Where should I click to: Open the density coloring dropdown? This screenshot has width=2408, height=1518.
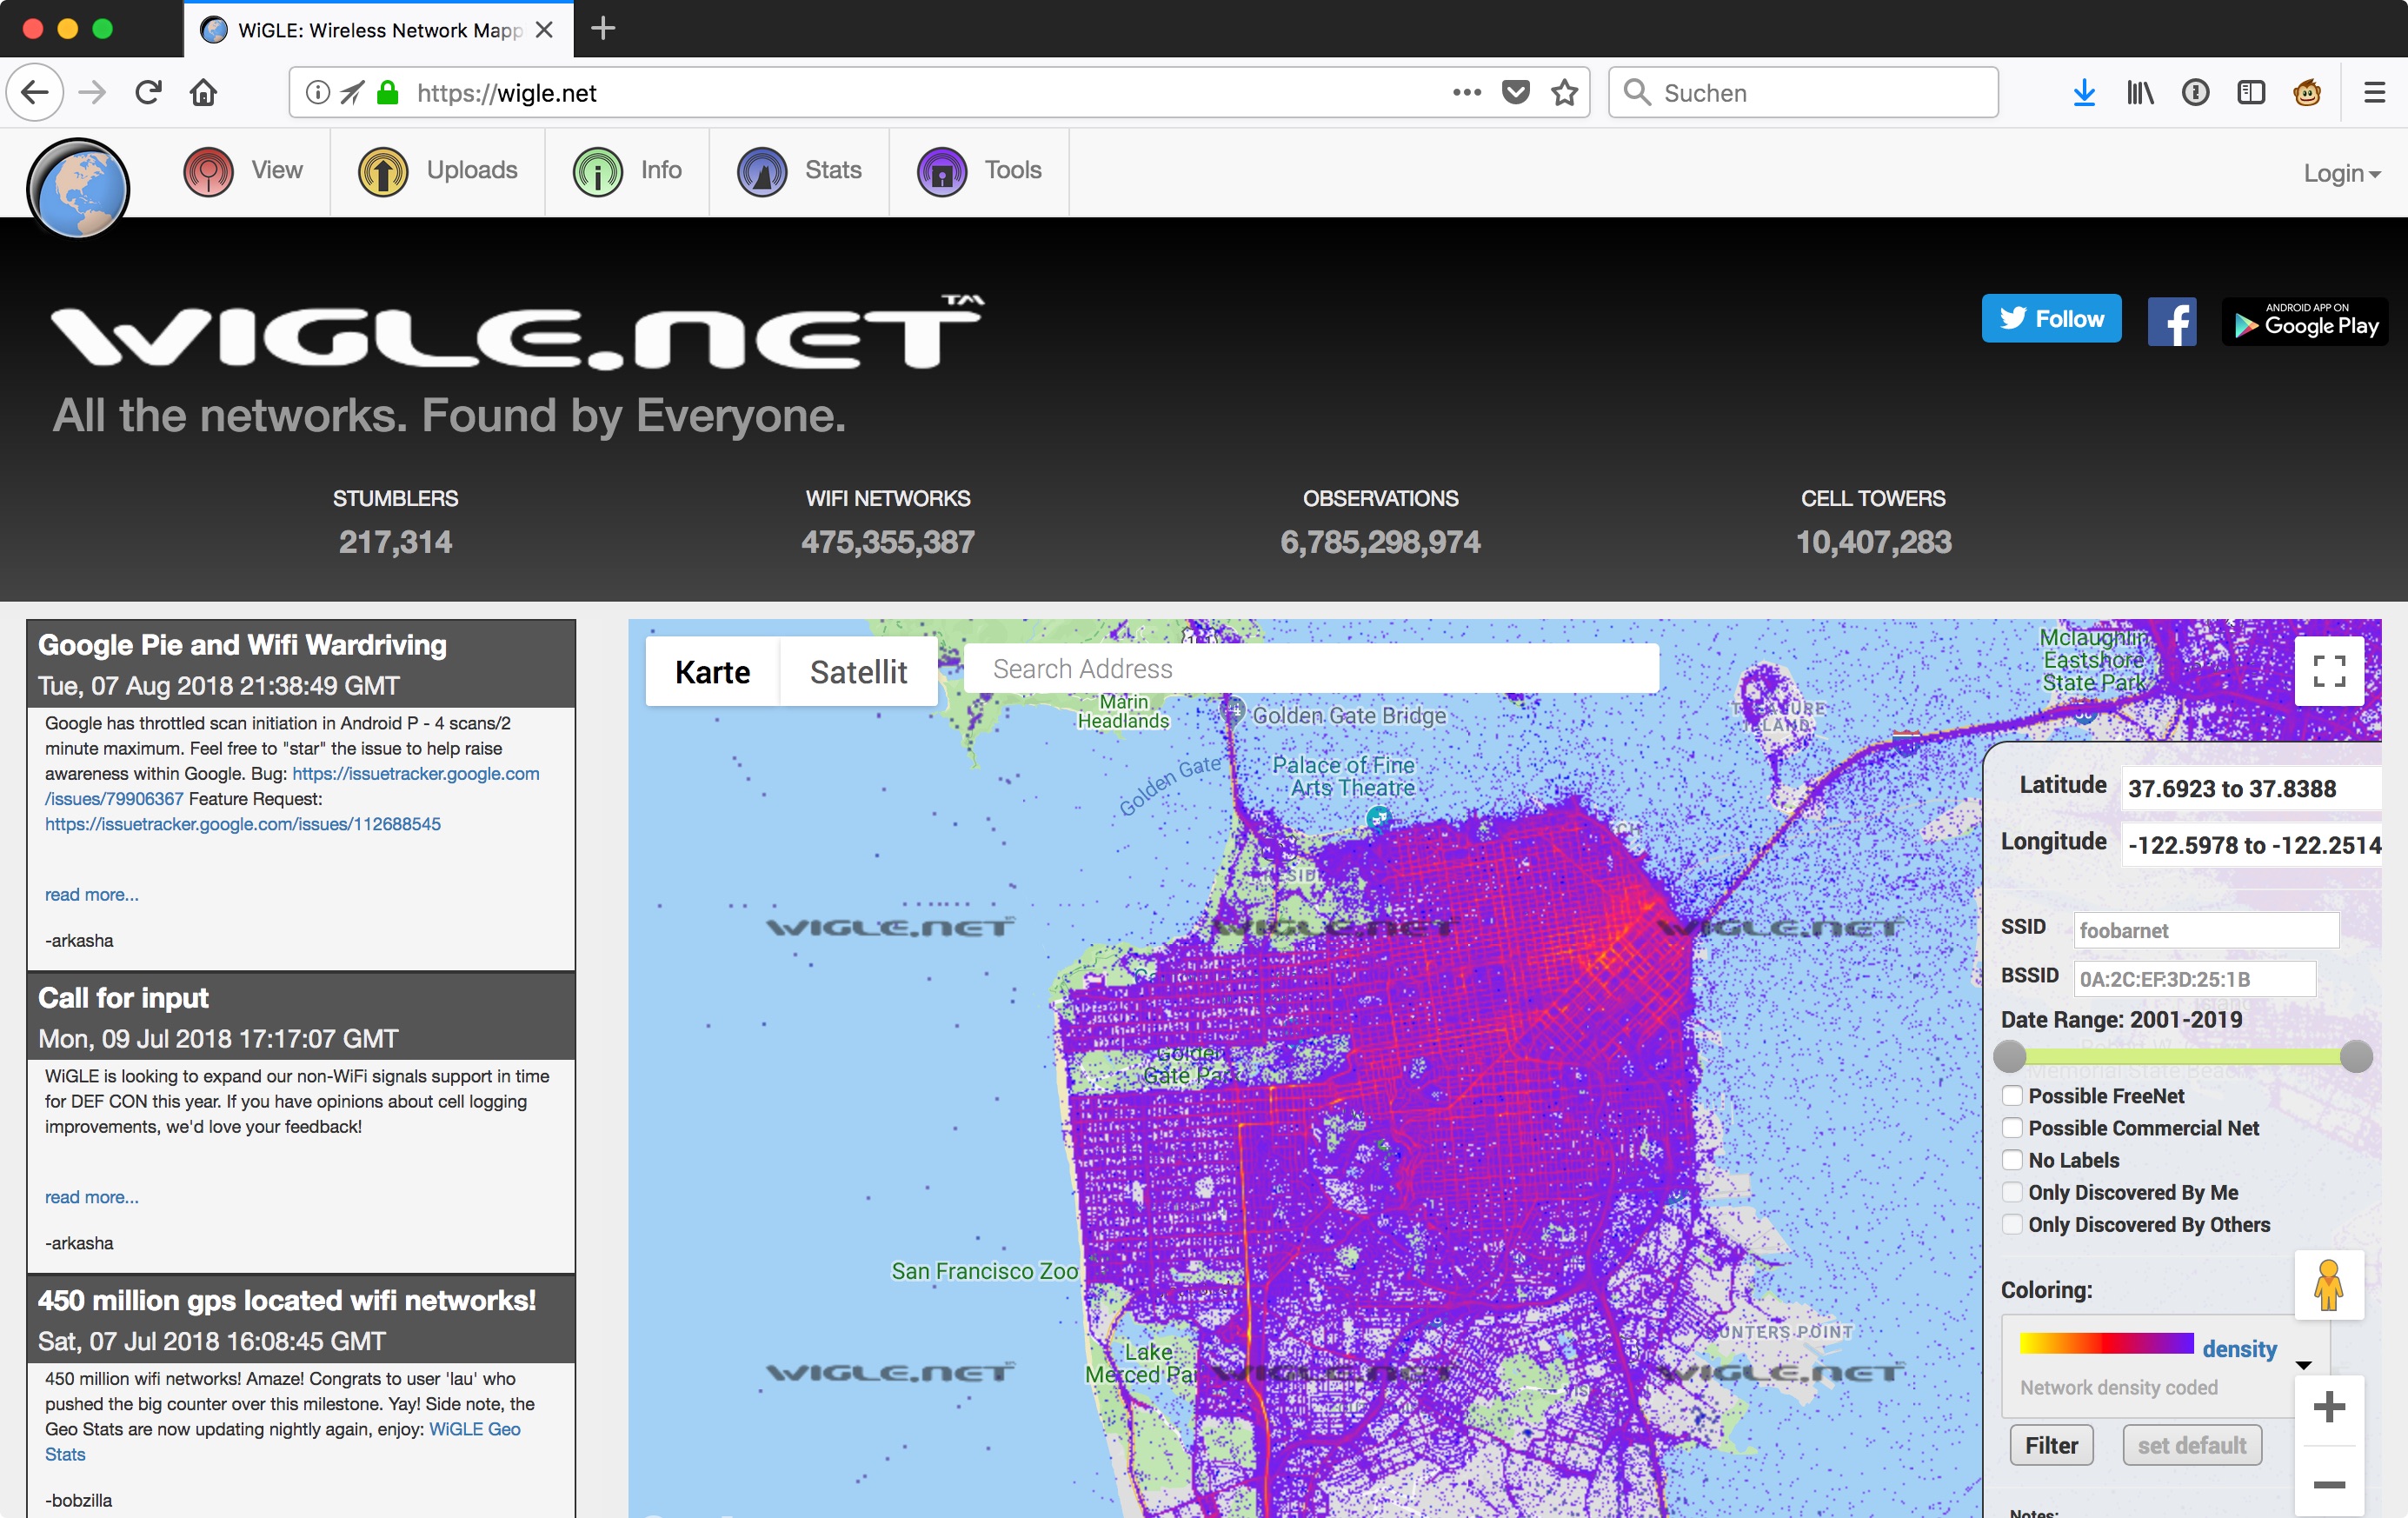tap(2303, 1364)
